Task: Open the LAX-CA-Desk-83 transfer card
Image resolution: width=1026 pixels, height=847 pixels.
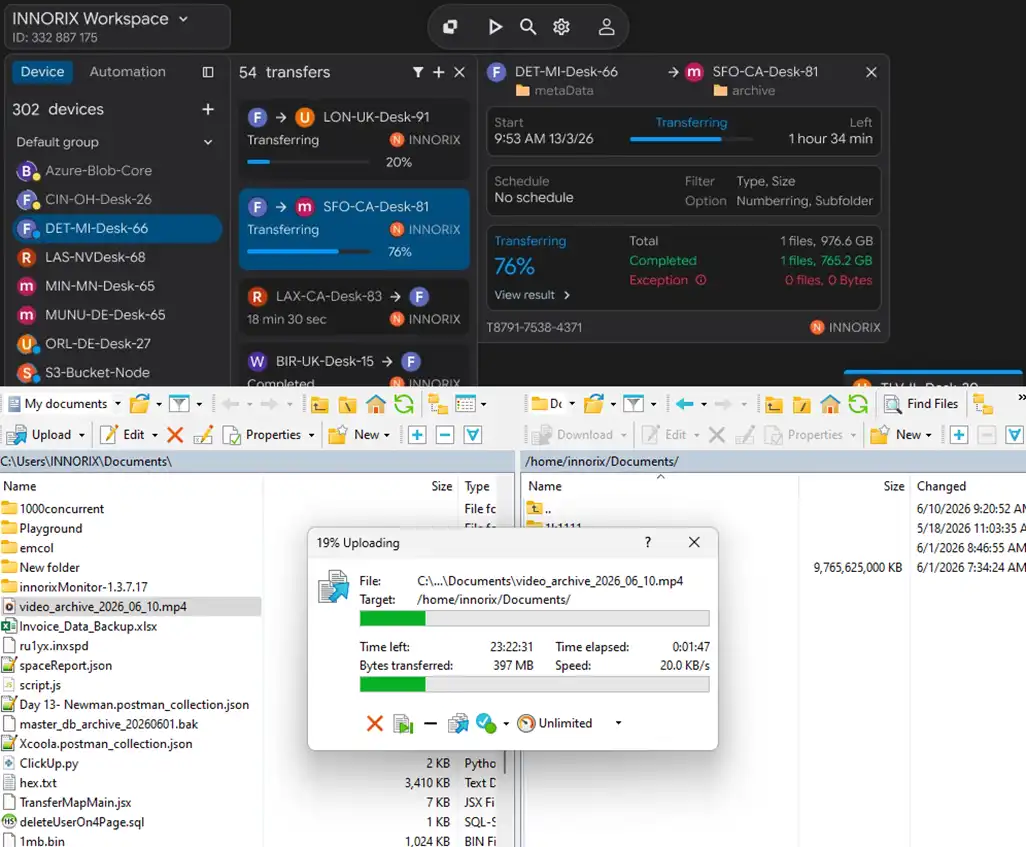Action: pos(354,308)
